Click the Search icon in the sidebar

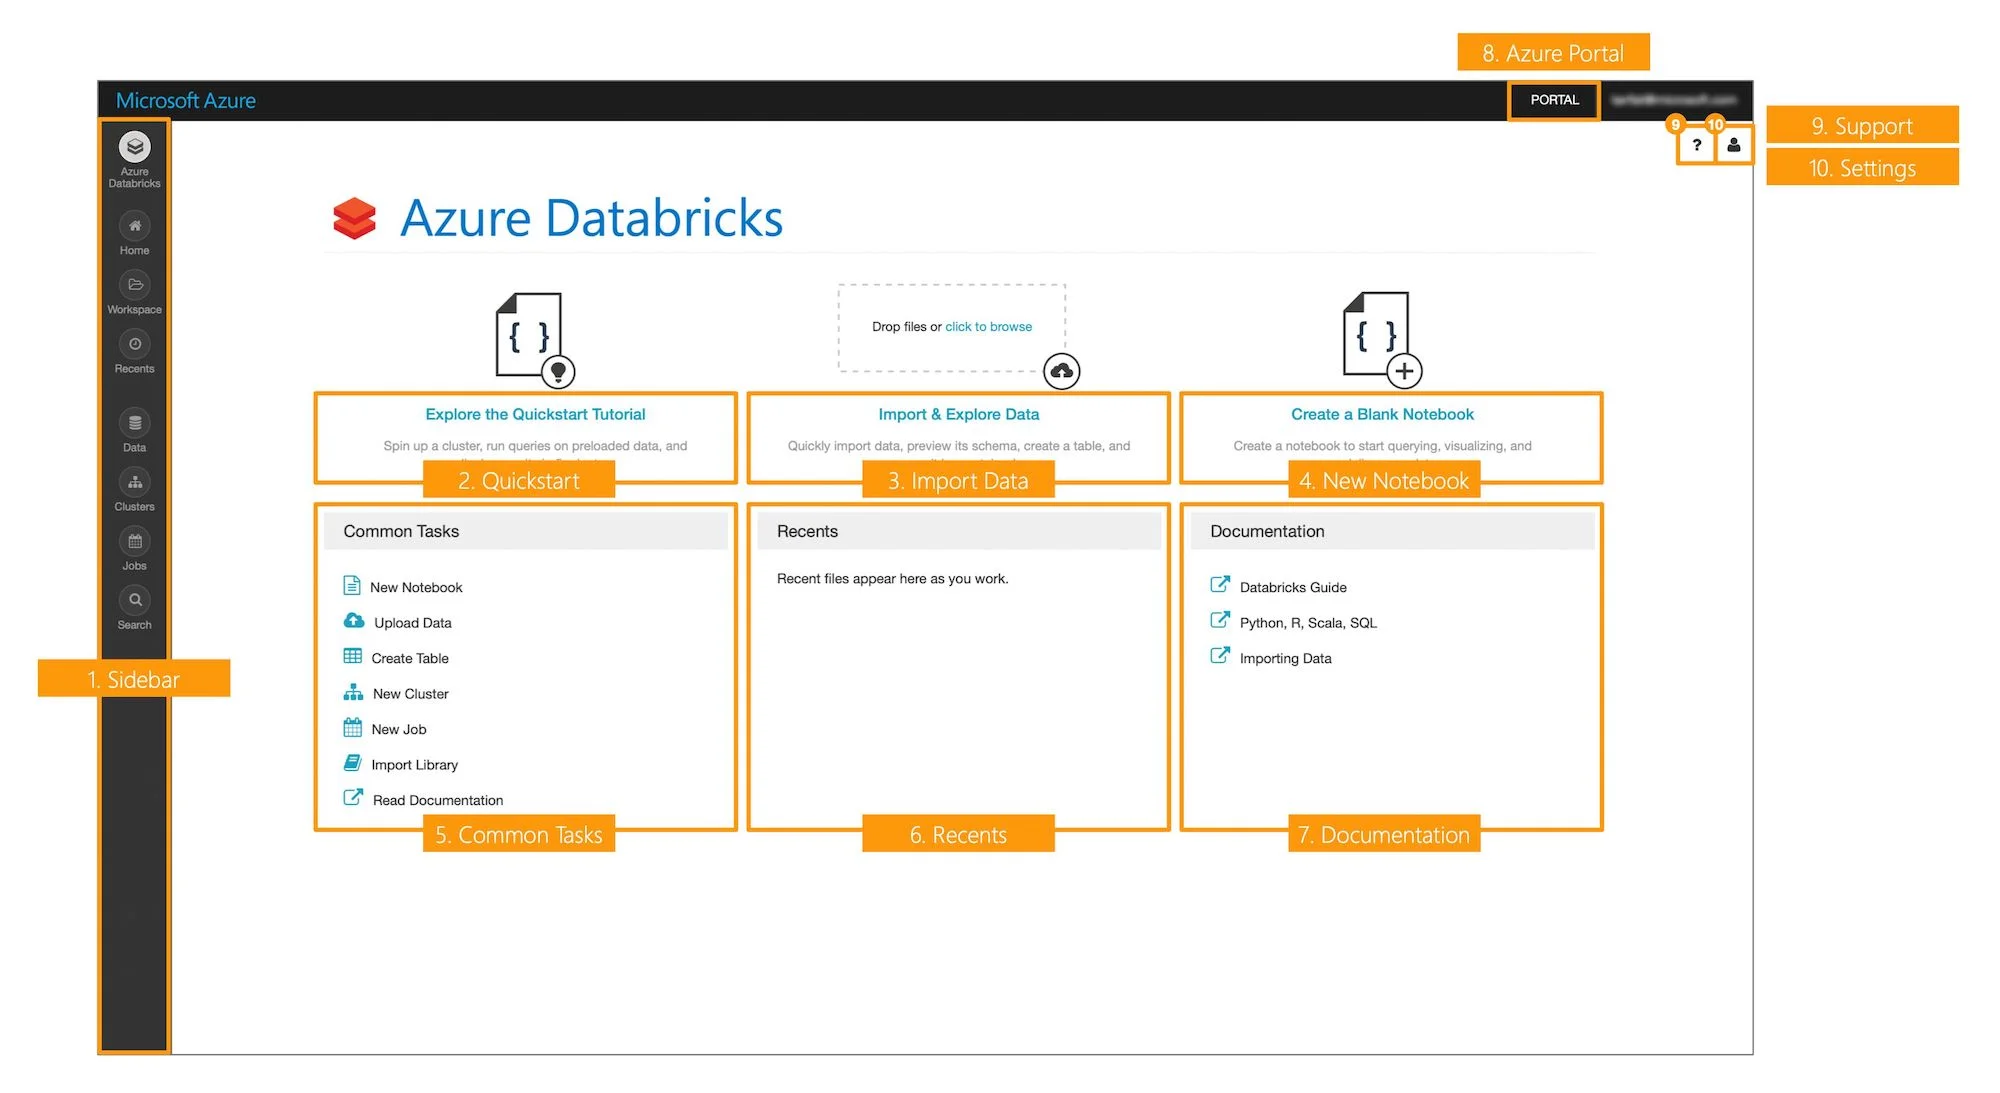click(x=134, y=601)
